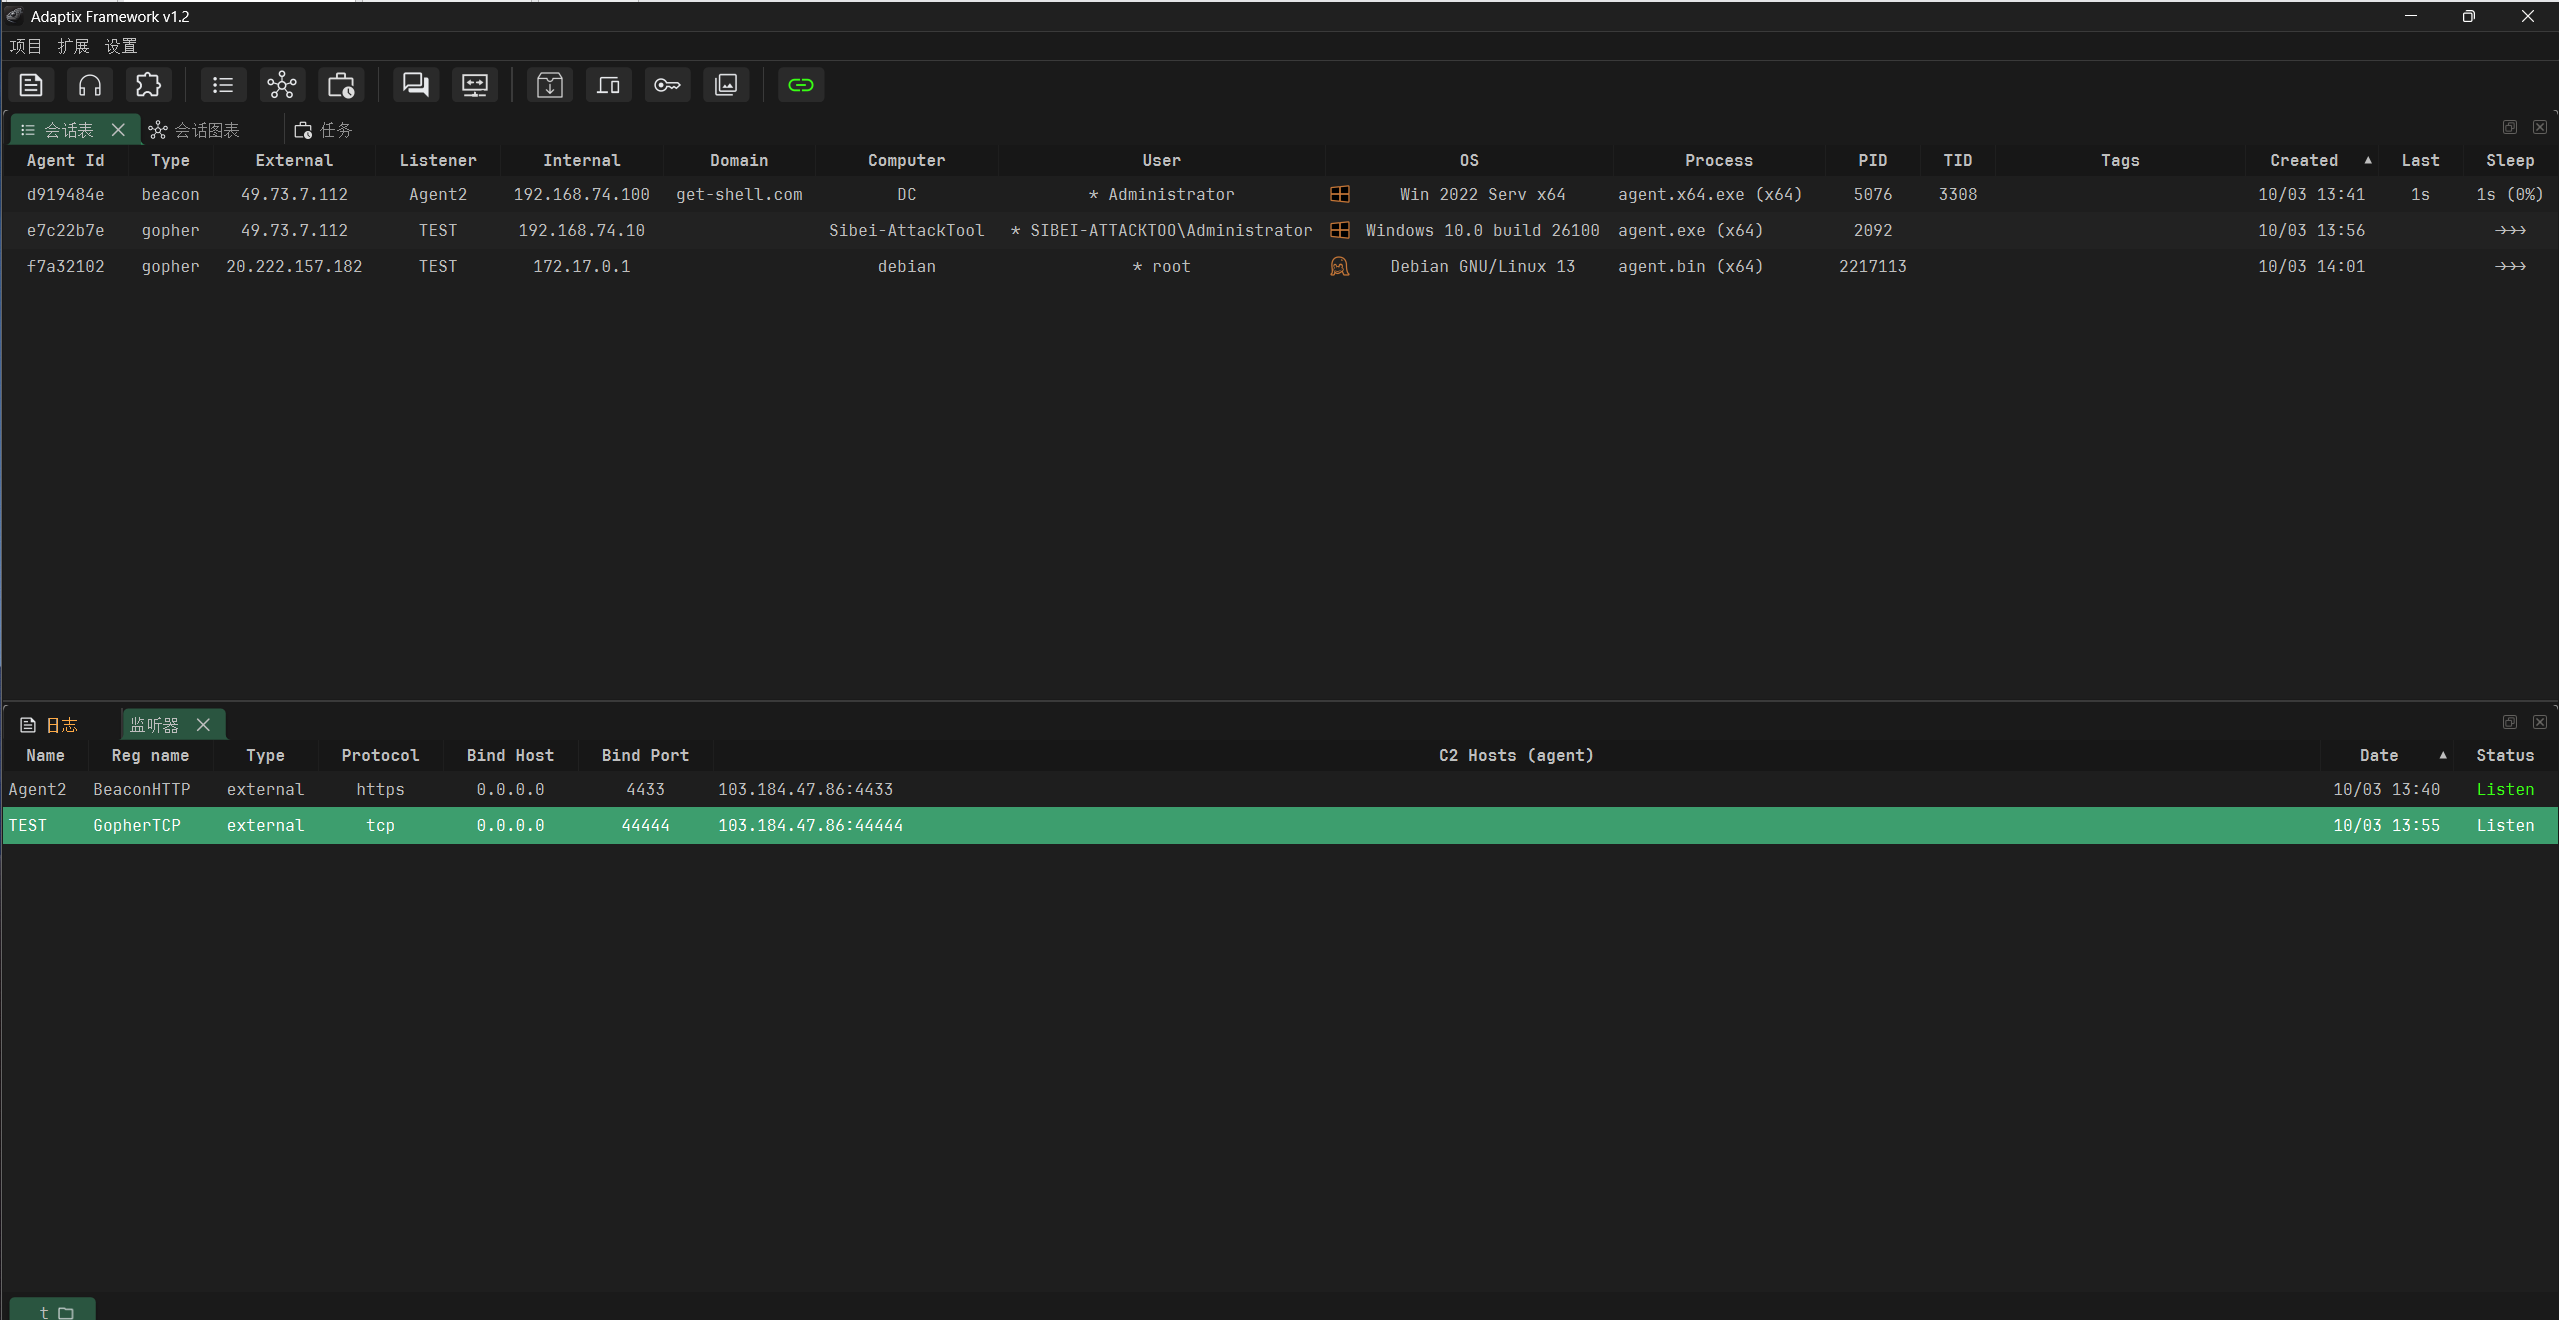Open the 项目 menu
The width and height of the screenshot is (2559, 1320).
tap(26, 46)
